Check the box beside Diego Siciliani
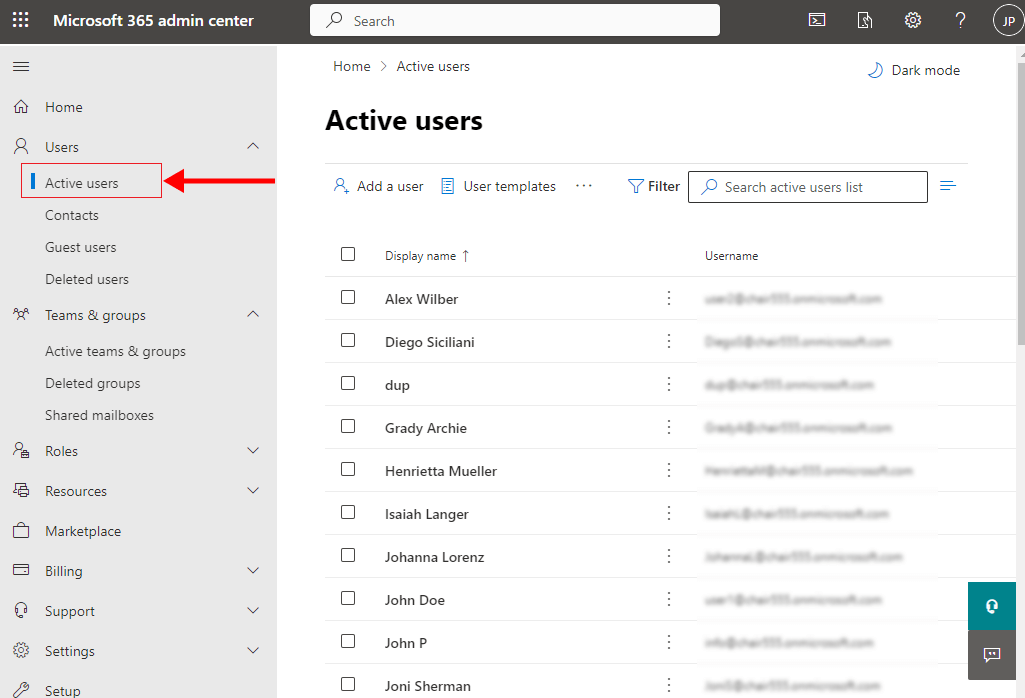Image resolution: width=1025 pixels, height=698 pixels. click(x=348, y=340)
